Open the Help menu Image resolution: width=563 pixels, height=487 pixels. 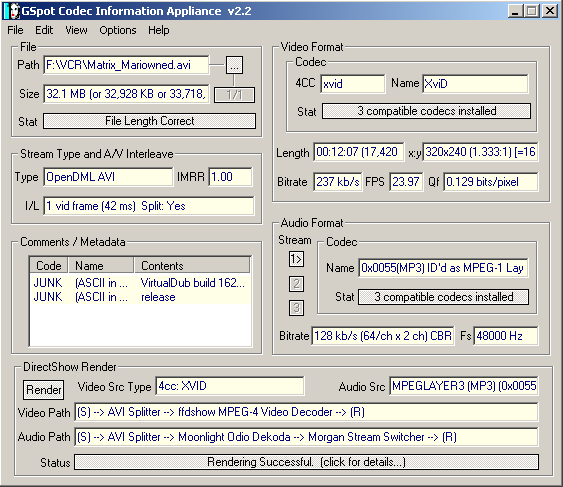pos(159,30)
